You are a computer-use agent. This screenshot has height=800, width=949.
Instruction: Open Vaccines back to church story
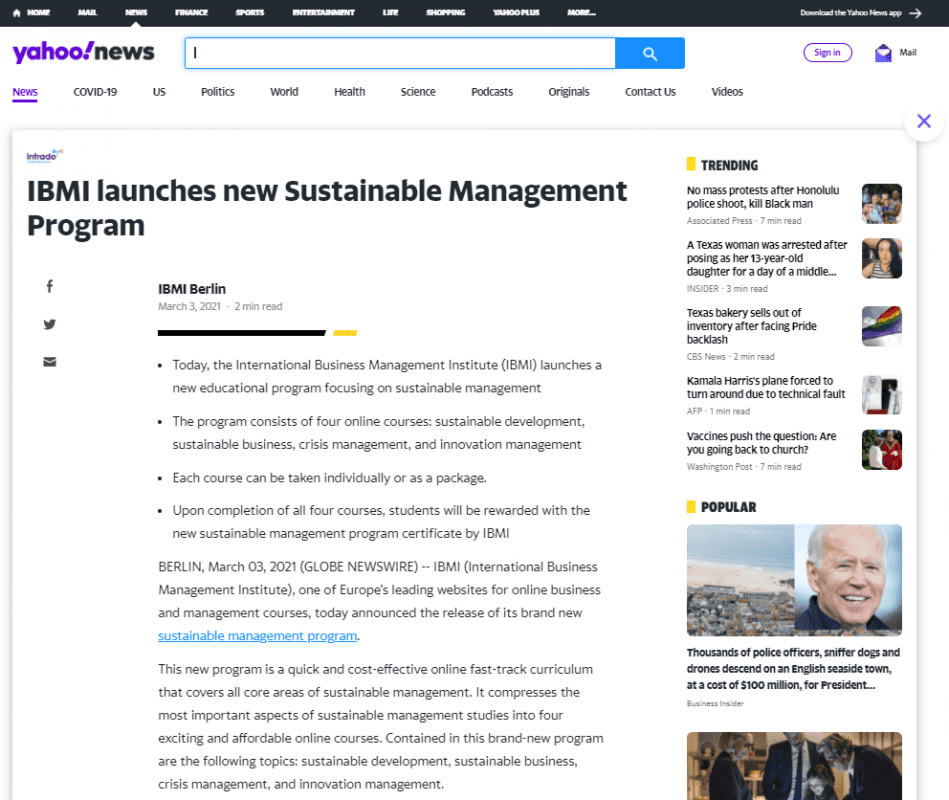click(761, 443)
